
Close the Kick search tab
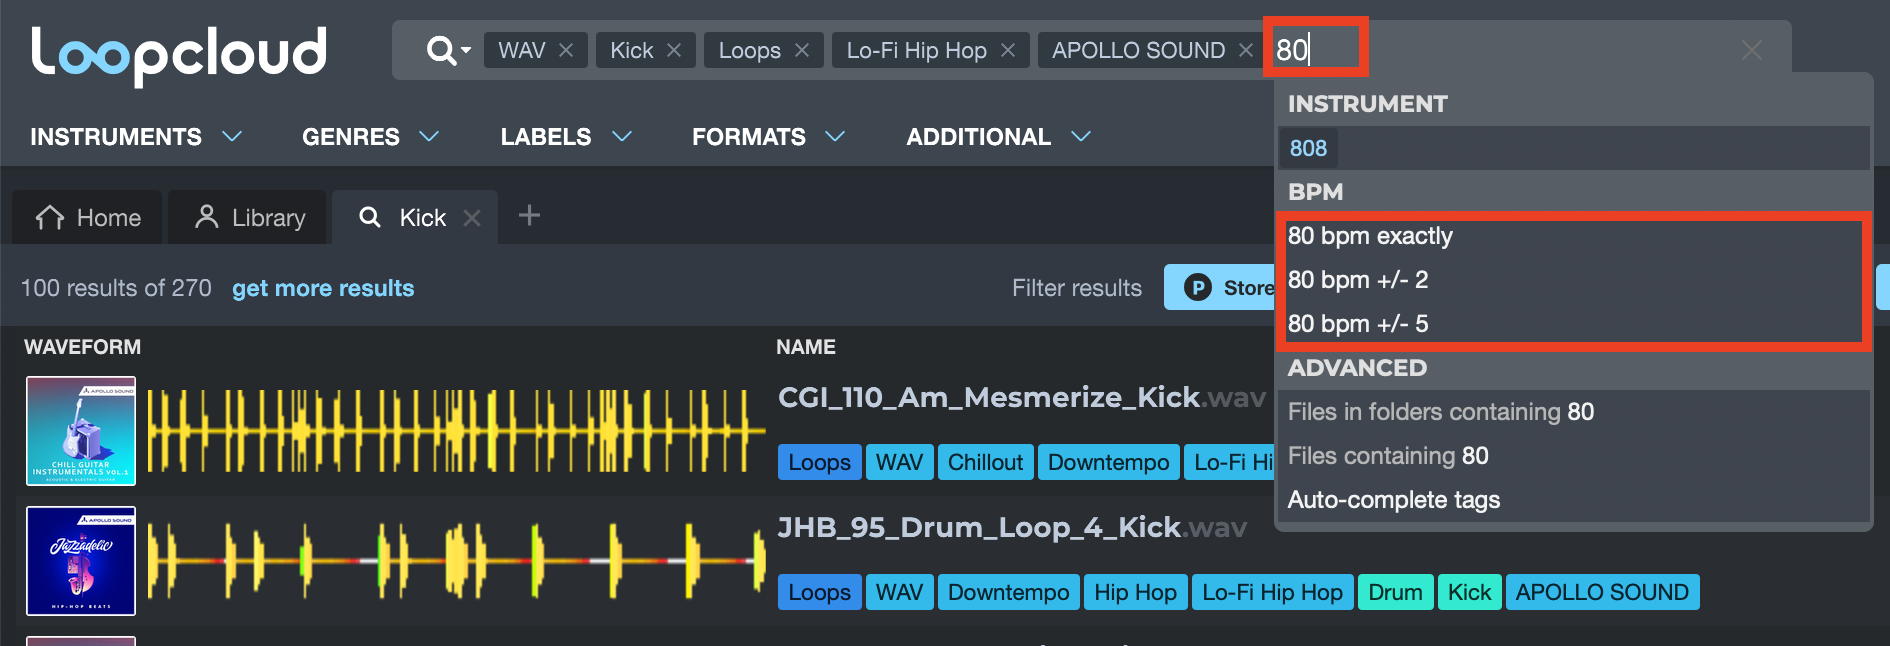472,218
